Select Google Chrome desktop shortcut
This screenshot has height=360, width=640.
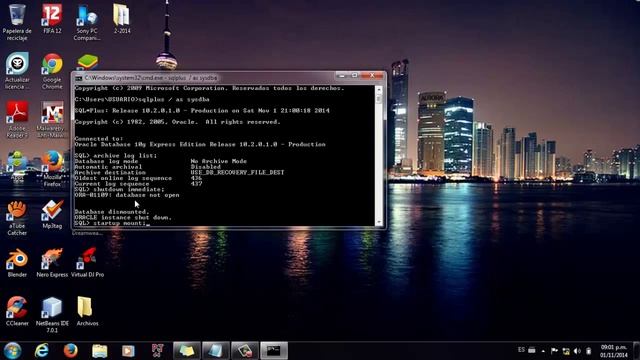tap(52, 71)
